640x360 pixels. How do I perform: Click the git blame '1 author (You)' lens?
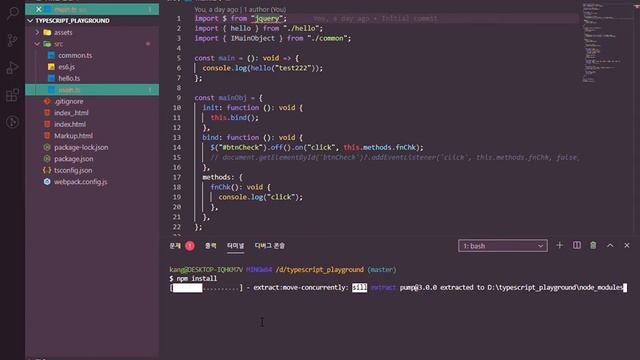tap(265, 9)
